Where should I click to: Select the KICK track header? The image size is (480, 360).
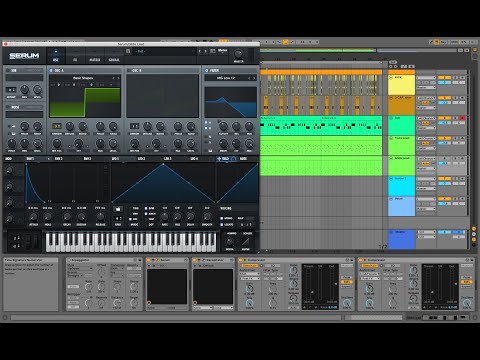point(401,85)
